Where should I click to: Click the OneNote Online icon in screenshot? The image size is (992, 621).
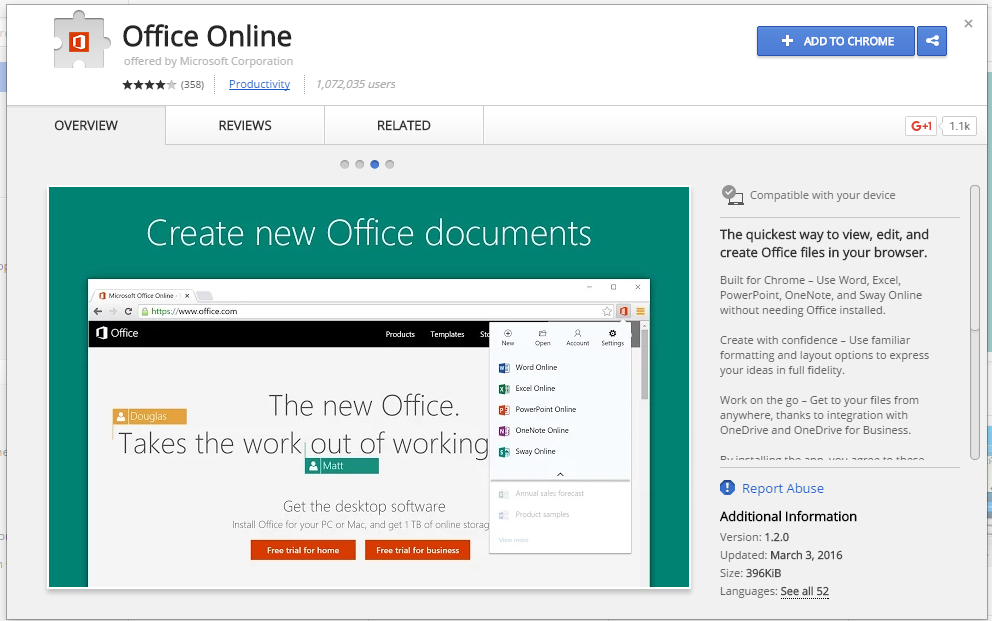(504, 431)
